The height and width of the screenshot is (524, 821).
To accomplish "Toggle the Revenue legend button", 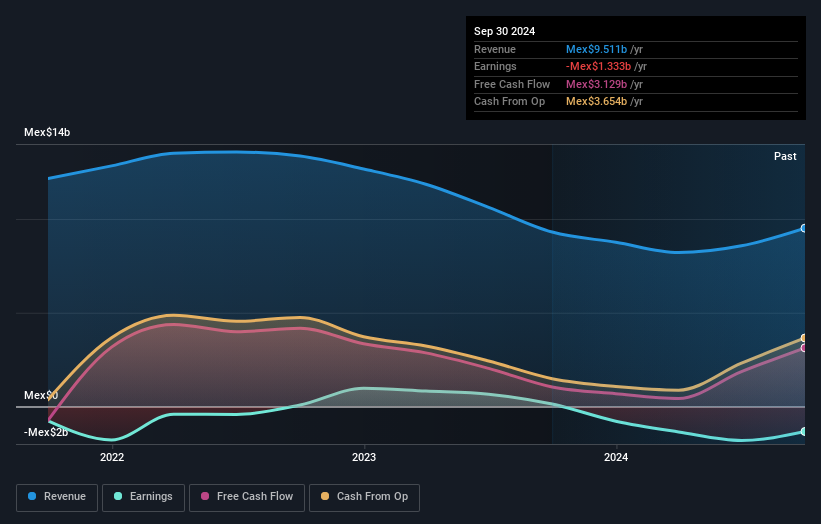I will [x=57, y=497].
